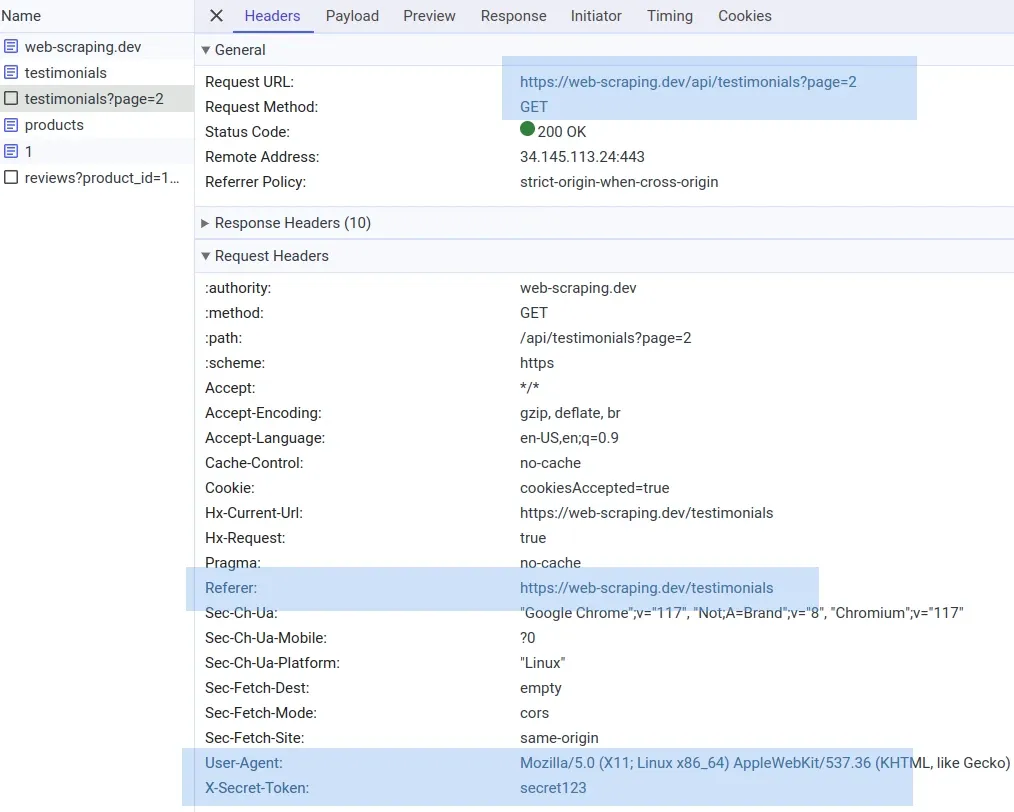This screenshot has width=1014, height=812.
Task: Switch to the Initiator tab
Action: (596, 16)
